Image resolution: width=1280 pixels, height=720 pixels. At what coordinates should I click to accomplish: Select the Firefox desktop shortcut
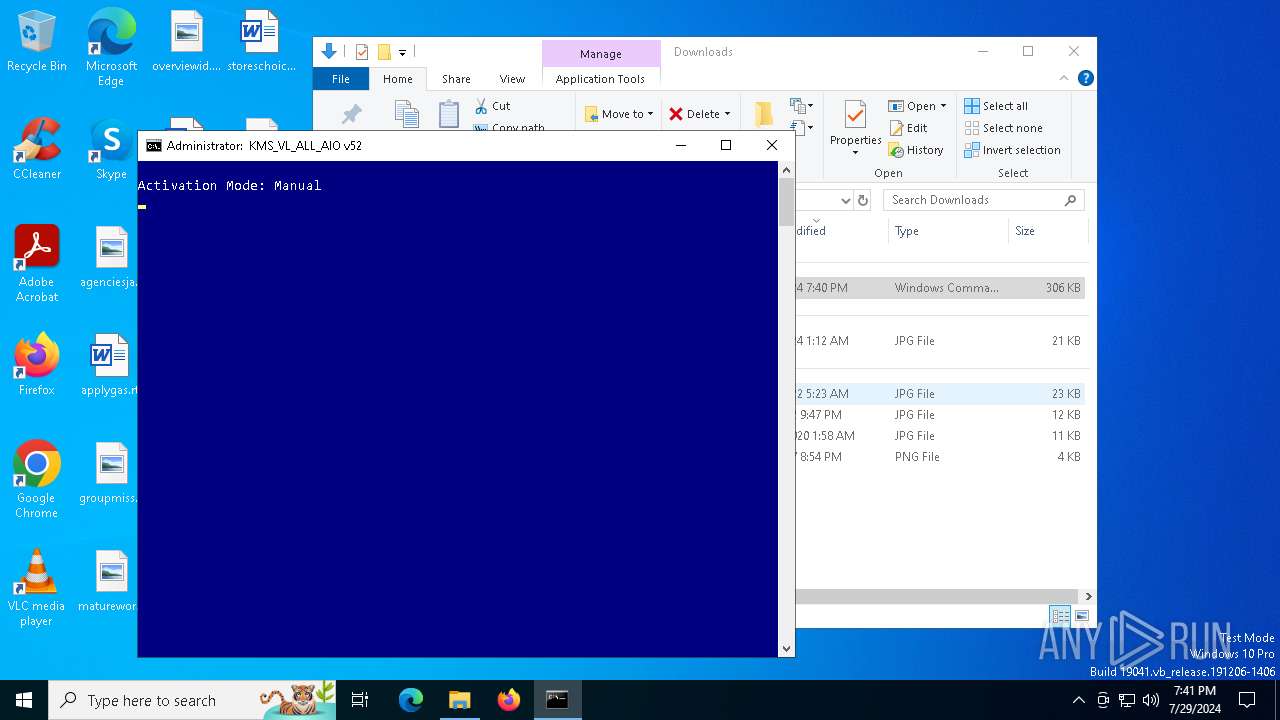click(37, 365)
